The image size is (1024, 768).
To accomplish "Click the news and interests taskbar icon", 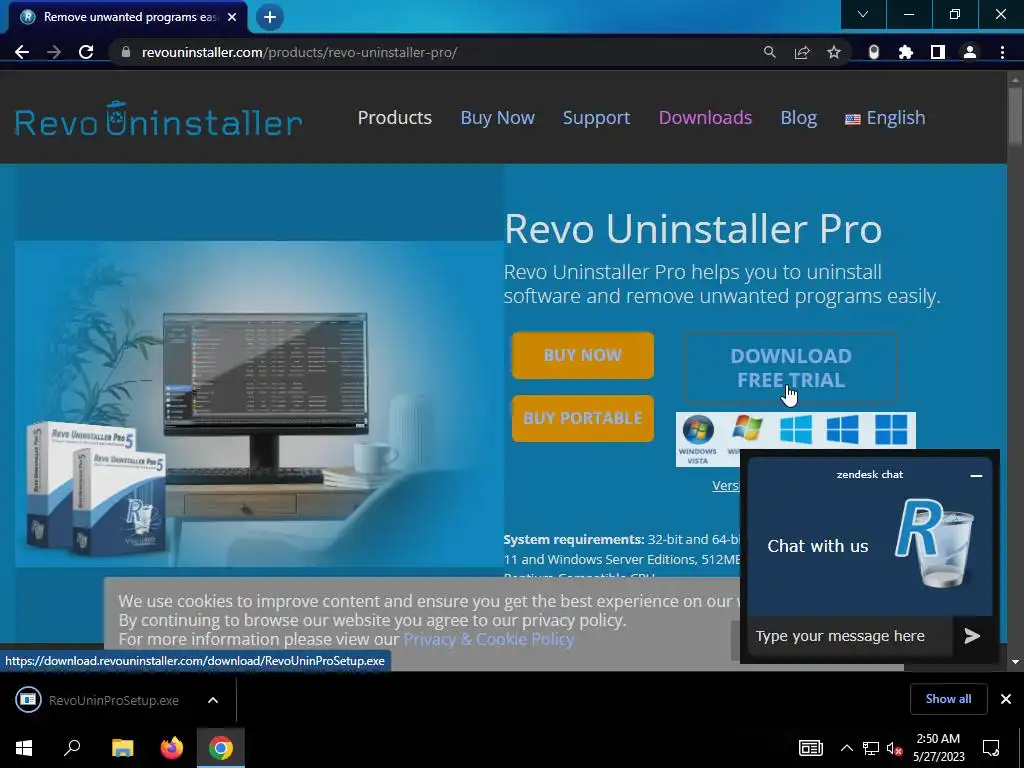I will pyautogui.click(x=810, y=748).
